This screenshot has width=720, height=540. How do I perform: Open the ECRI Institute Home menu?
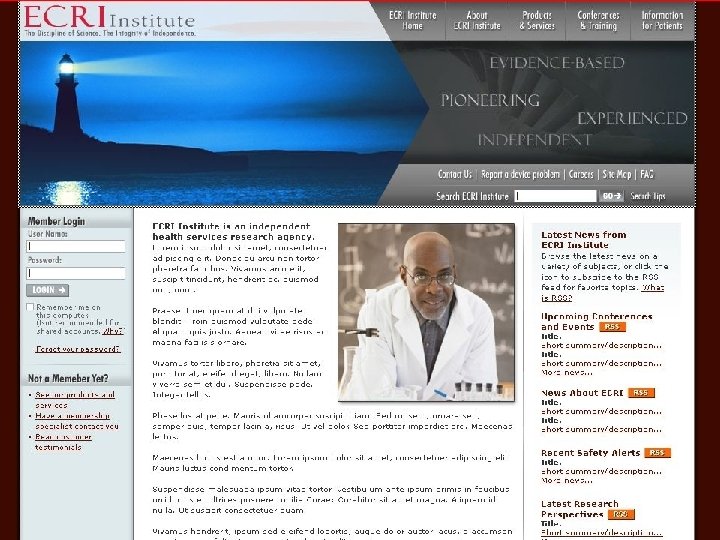[412, 21]
